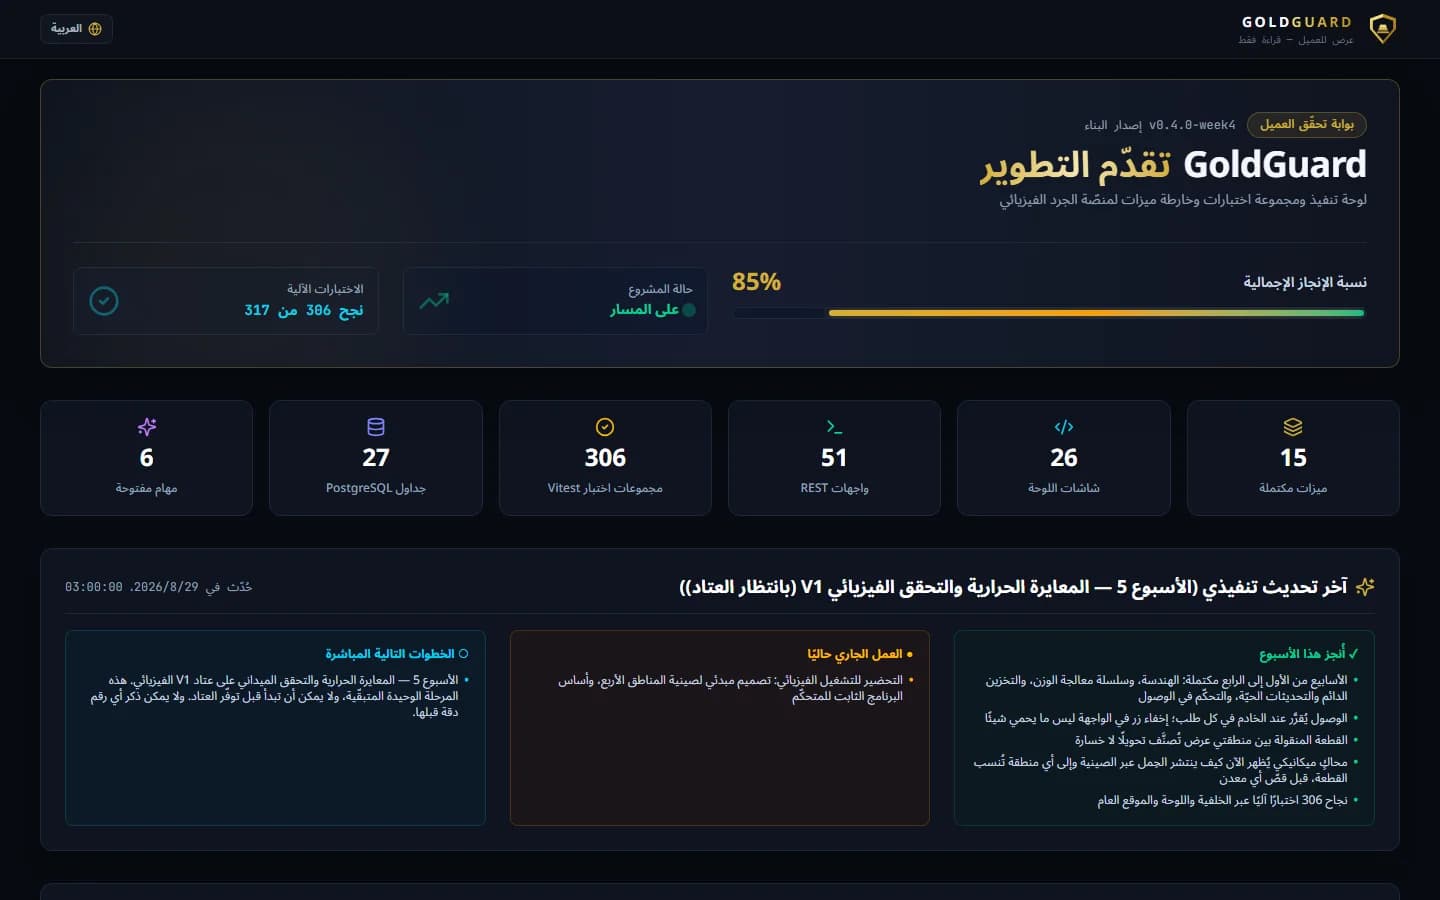This screenshot has width=1440, height=900.
Task: Click the code brackets icon above 26
Action: tap(1064, 427)
